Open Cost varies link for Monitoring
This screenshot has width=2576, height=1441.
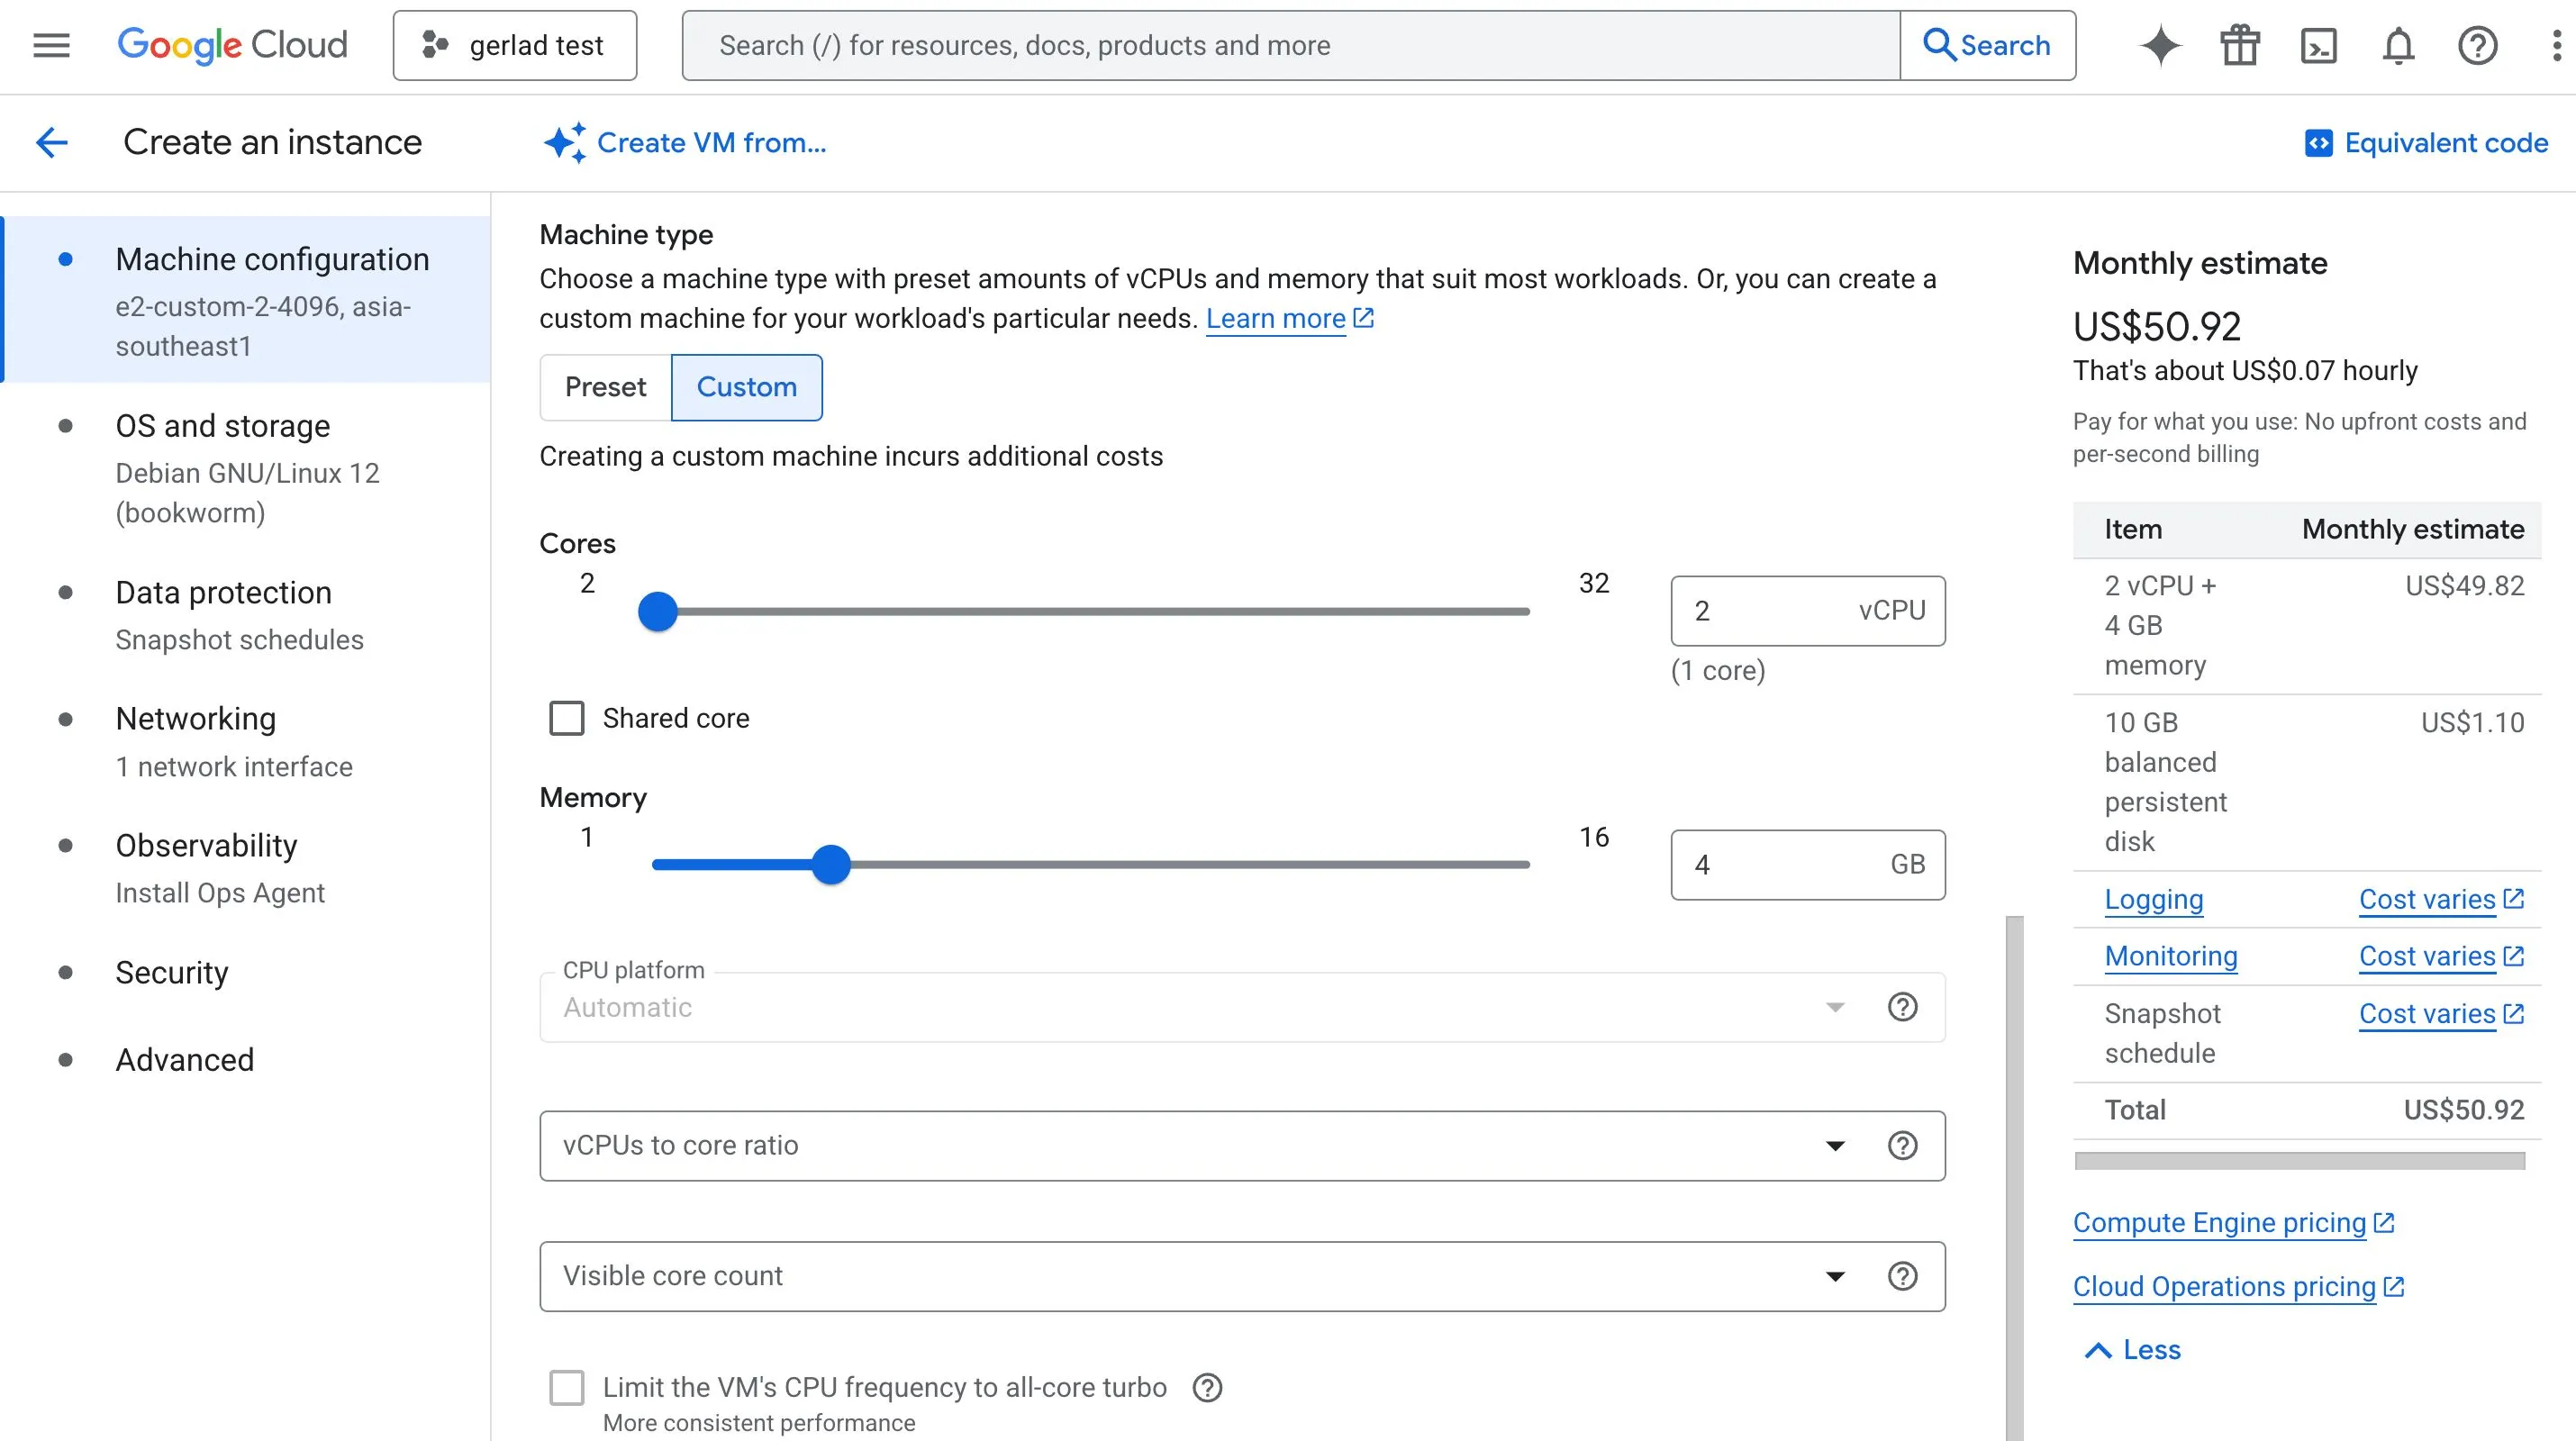coord(2441,956)
